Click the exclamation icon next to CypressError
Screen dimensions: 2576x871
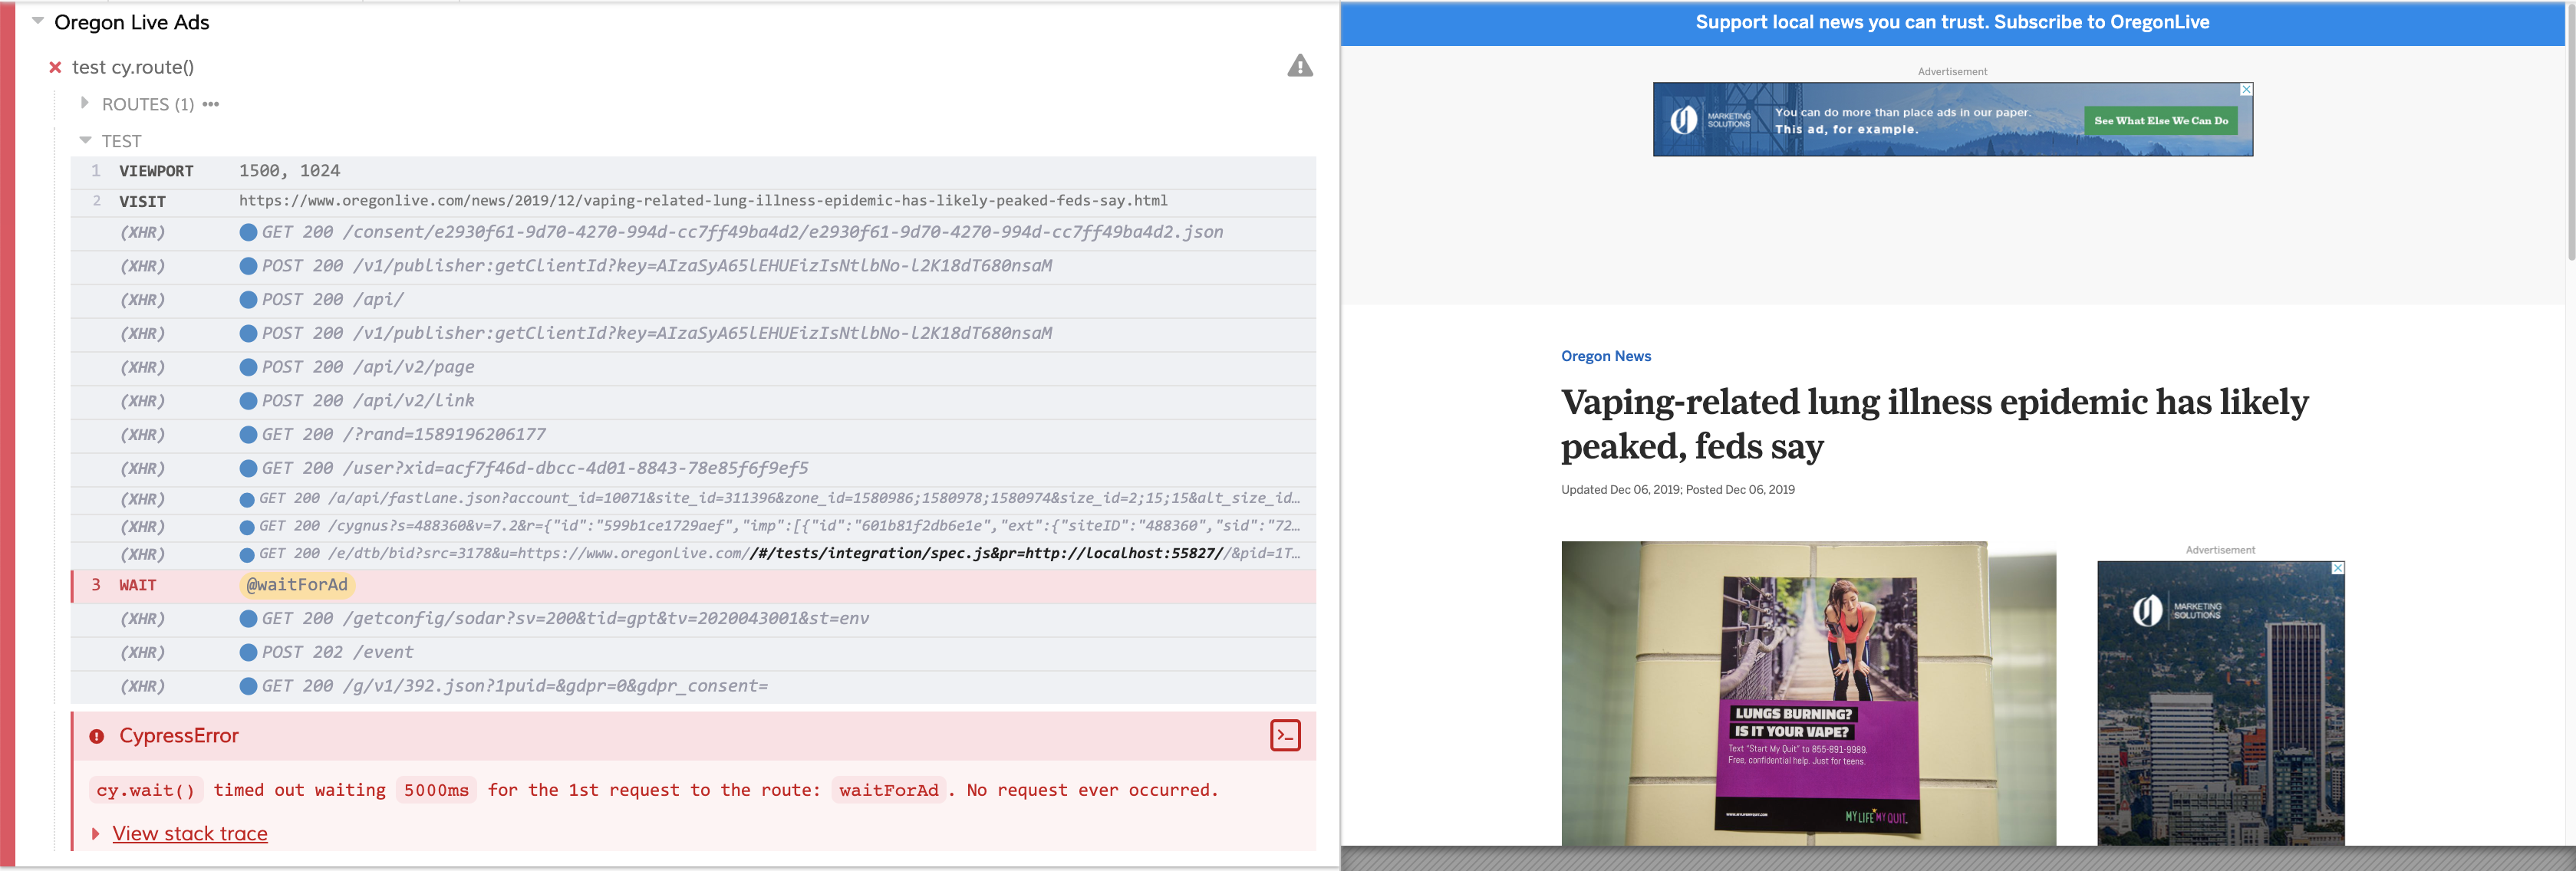97,735
